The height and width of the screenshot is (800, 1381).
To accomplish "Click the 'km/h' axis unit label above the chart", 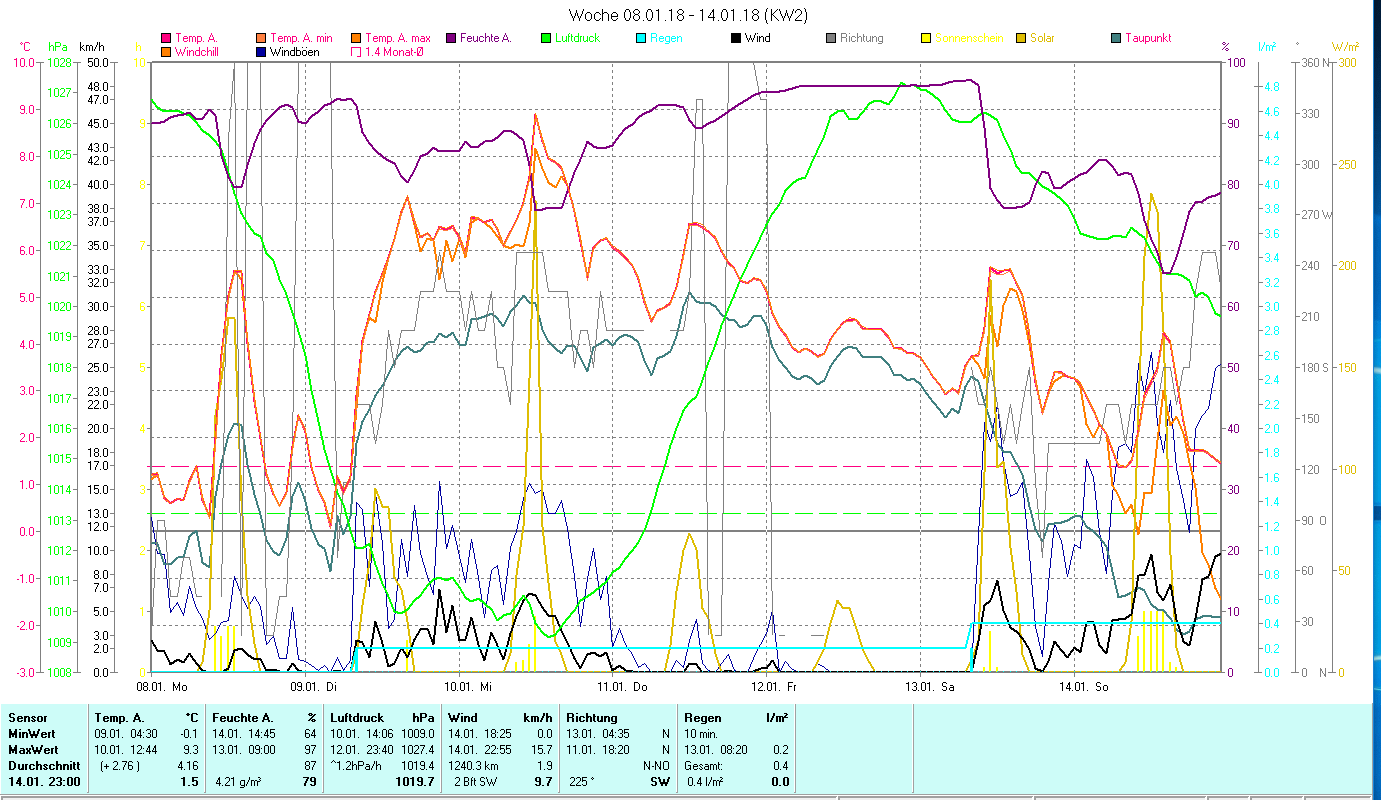I will tap(91, 46).
